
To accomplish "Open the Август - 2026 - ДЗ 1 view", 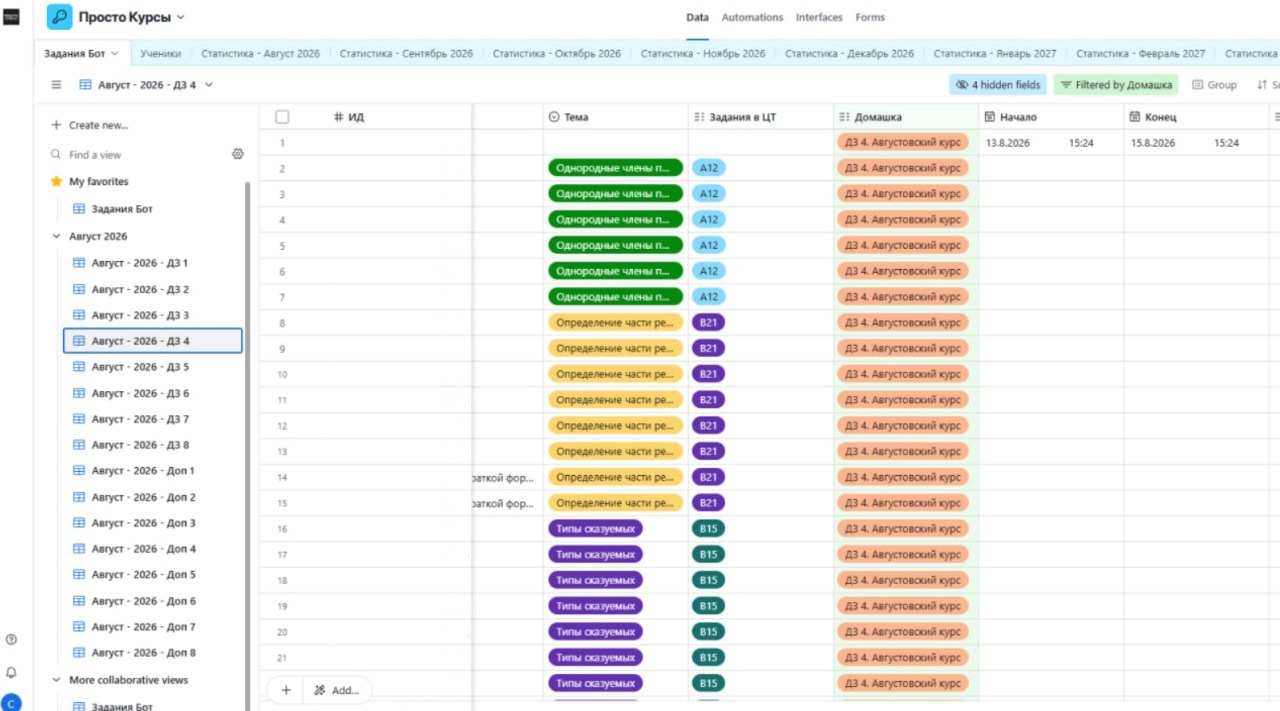I will [x=152, y=263].
